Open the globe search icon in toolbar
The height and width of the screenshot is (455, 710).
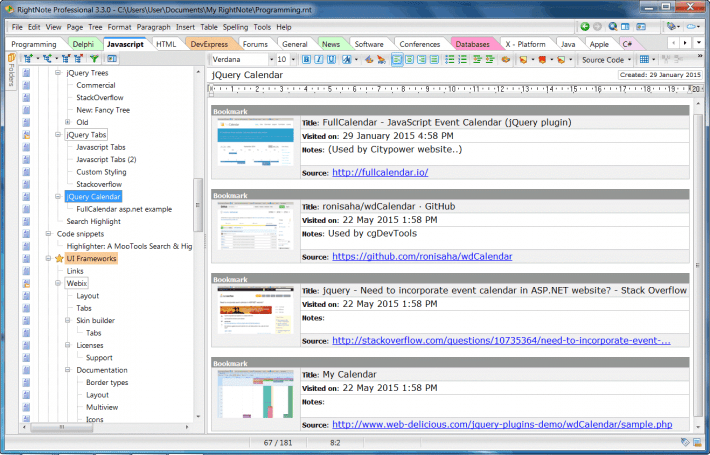point(613,27)
